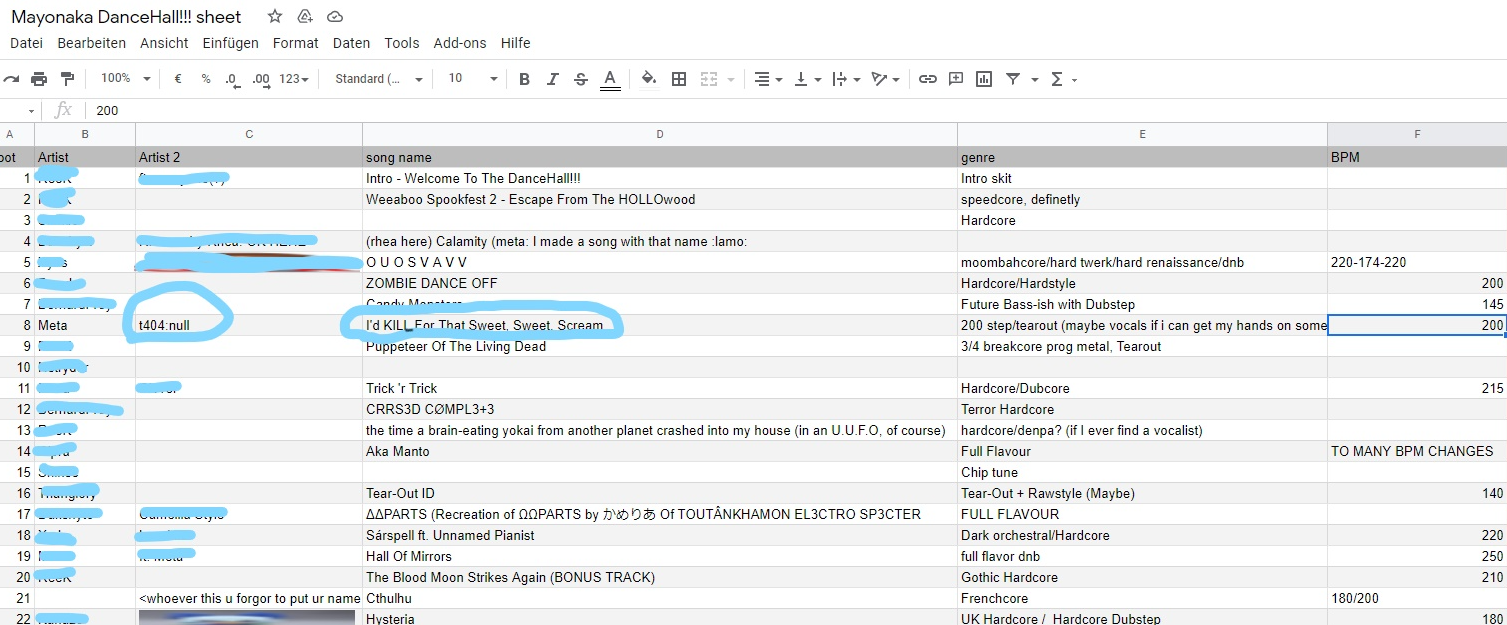This screenshot has width=1507, height=625.
Task: Click the print icon
Action: (x=39, y=79)
